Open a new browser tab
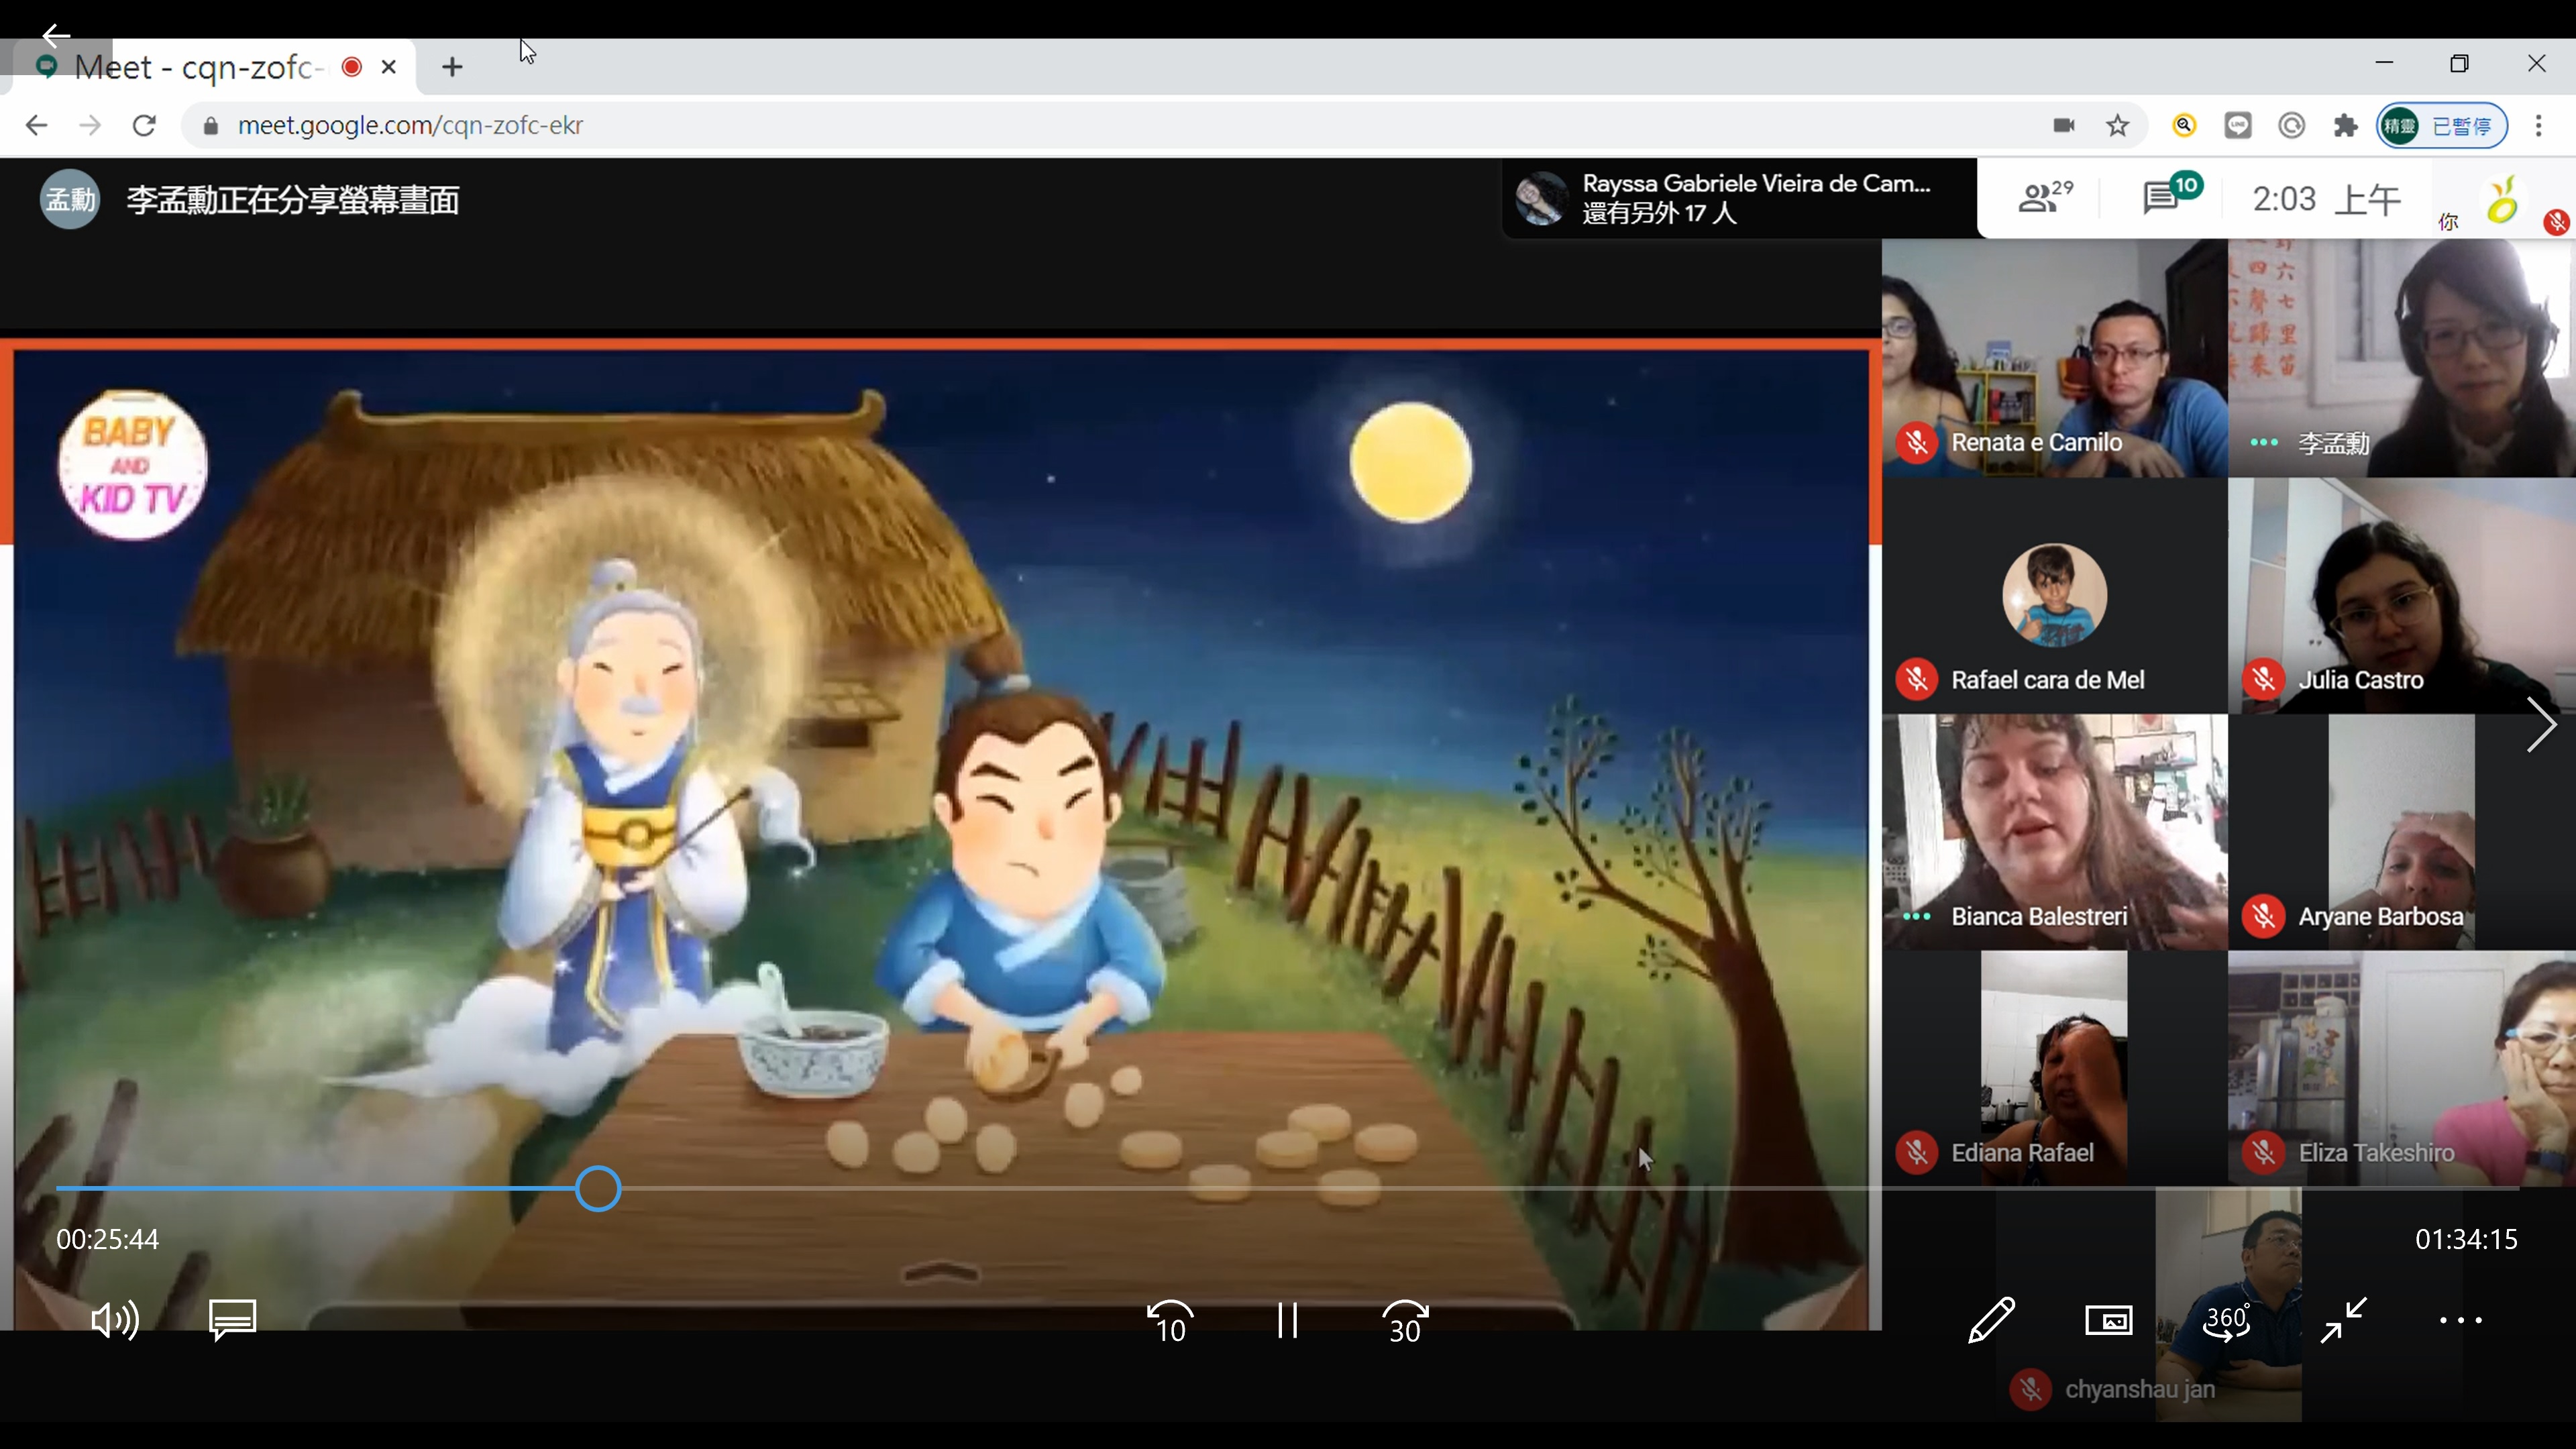The height and width of the screenshot is (1449, 2576). [452, 67]
